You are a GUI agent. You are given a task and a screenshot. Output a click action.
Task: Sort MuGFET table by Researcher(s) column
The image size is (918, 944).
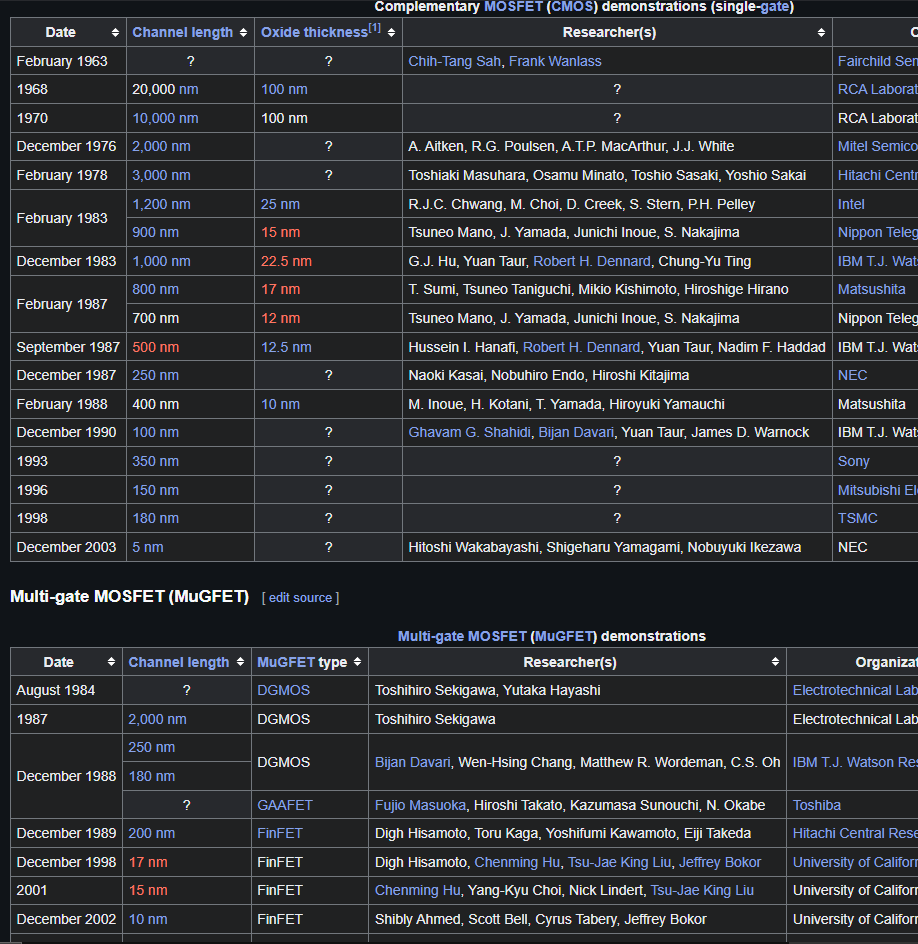point(774,662)
